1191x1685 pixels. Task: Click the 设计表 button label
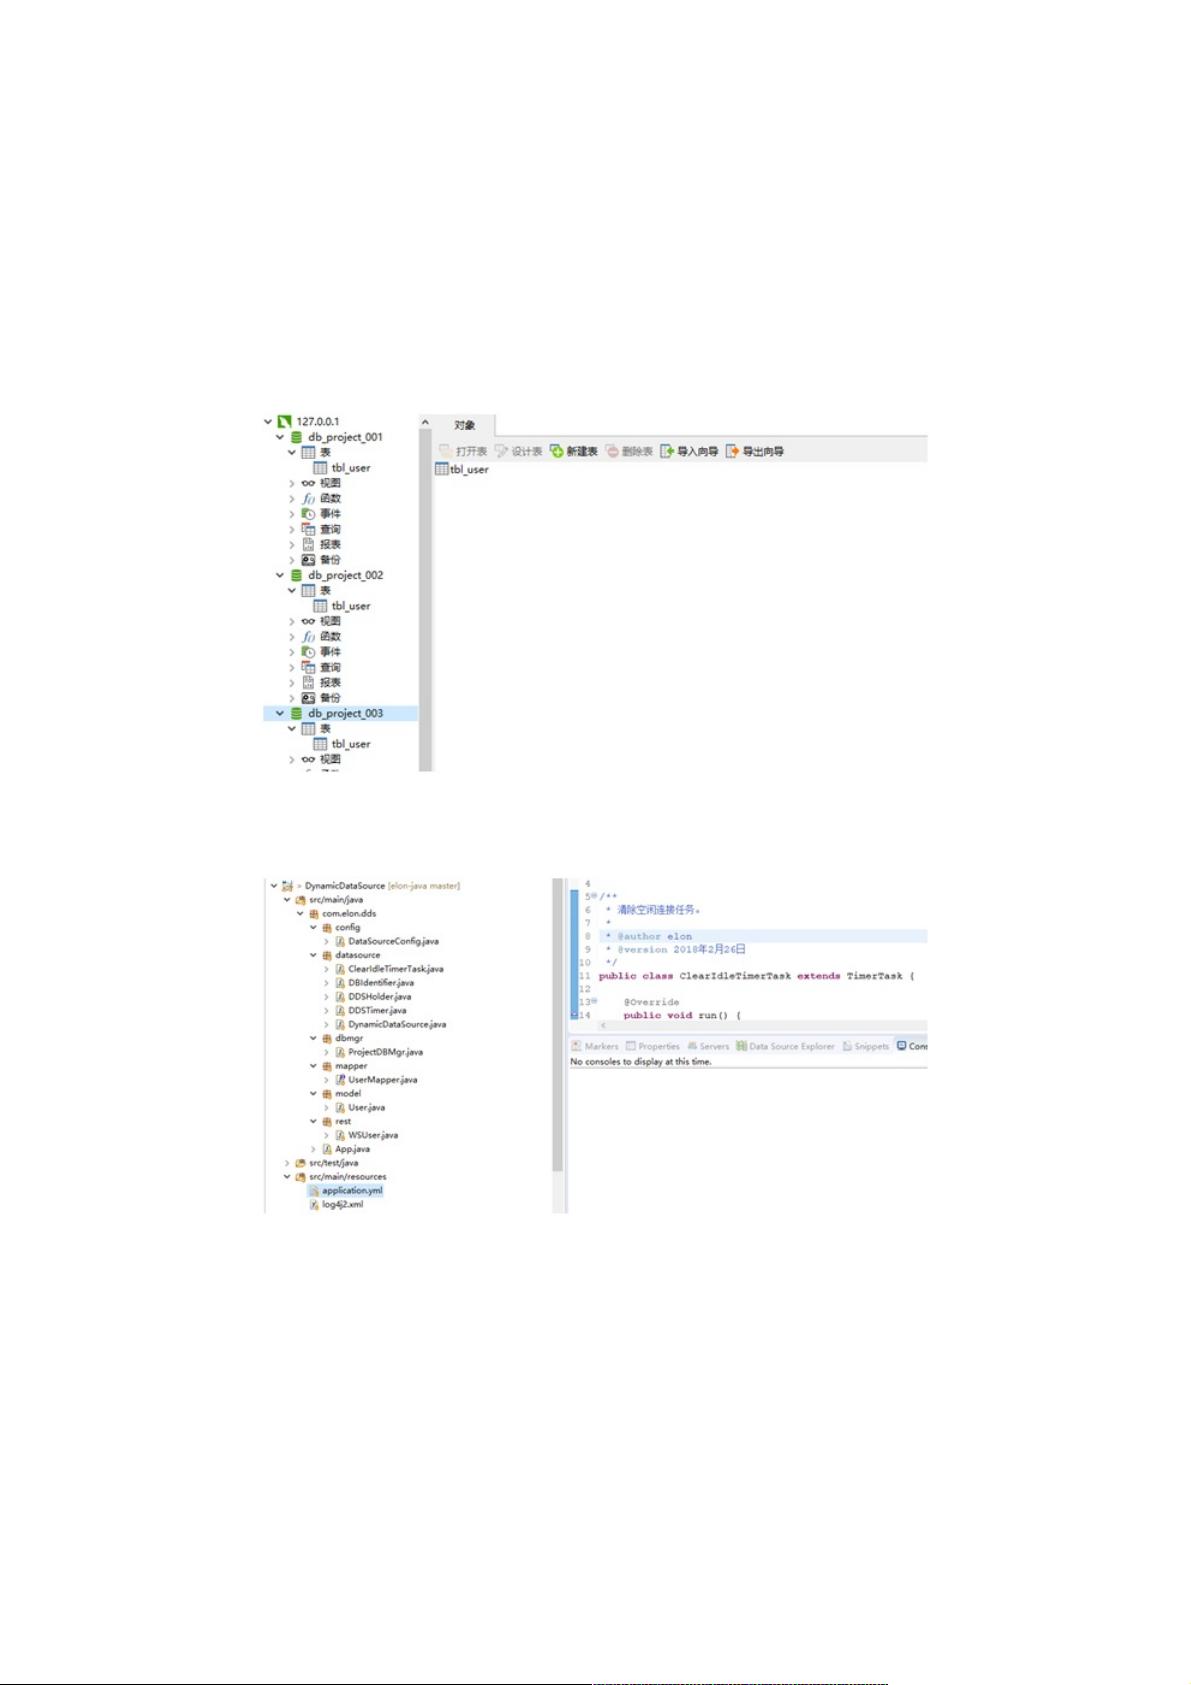coord(527,452)
